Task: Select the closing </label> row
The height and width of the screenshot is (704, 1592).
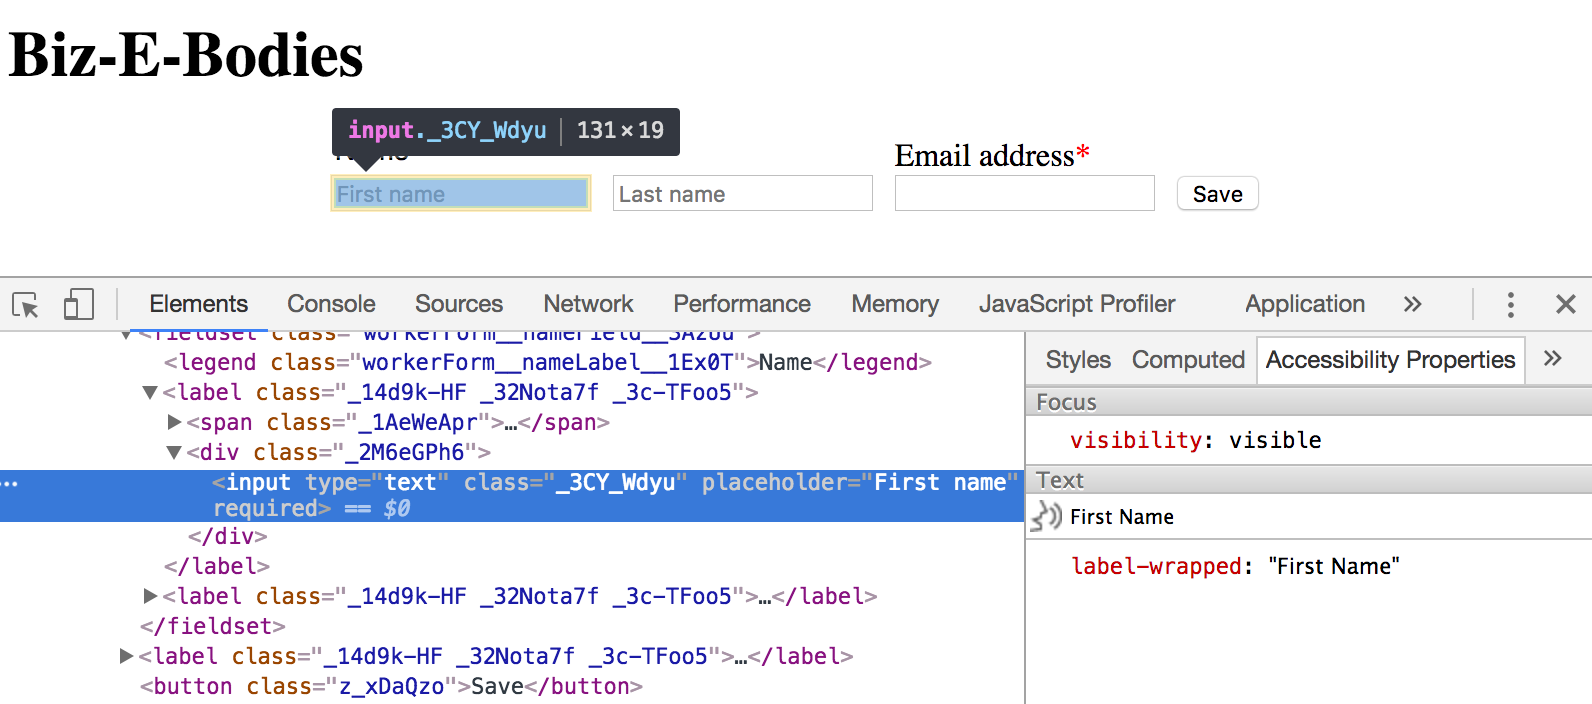Action: 217,566
